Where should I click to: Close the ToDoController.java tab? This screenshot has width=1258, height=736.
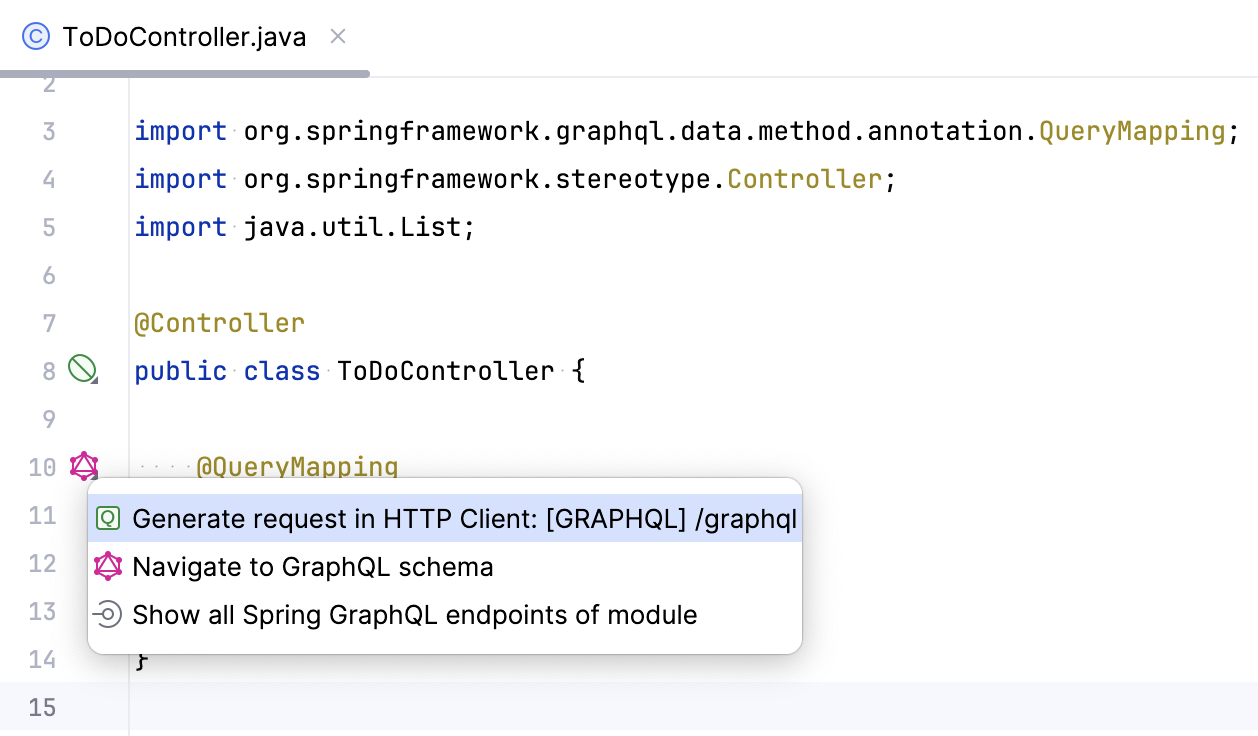tap(337, 35)
